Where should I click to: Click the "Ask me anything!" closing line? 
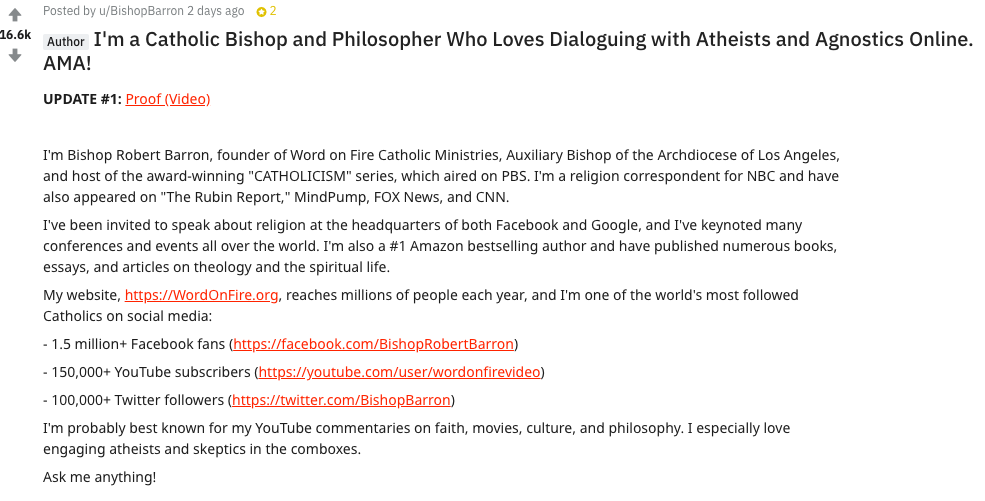[x=100, y=477]
